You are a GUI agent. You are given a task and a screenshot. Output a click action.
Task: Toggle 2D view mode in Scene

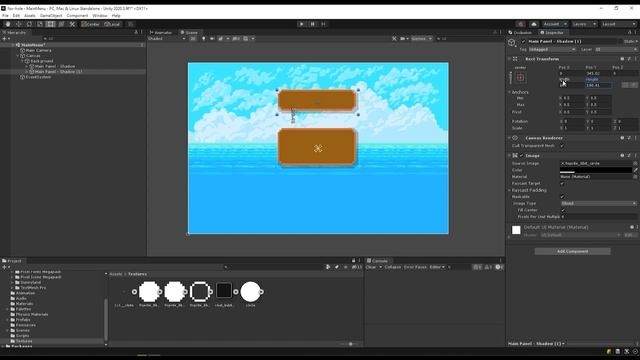point(193,38)
